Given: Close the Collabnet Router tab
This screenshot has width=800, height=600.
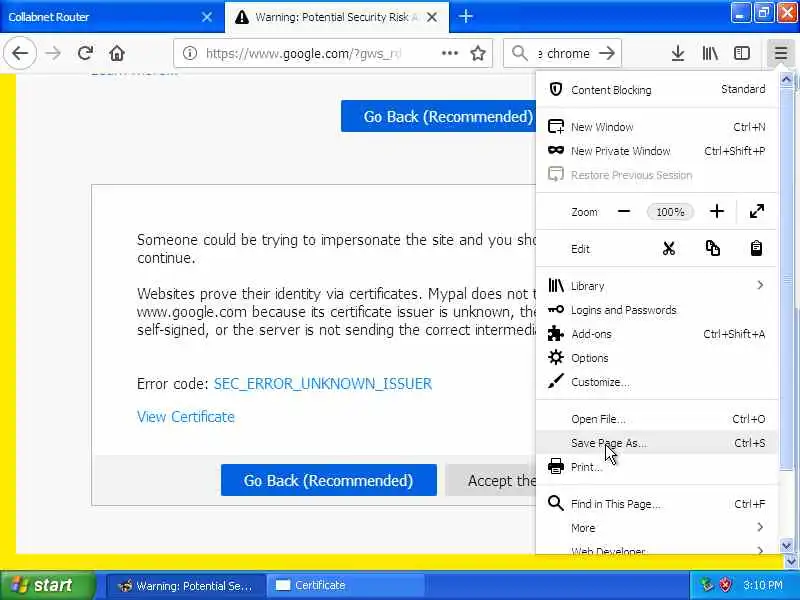Looking at the screenshot, I should (x=207, y=17).
